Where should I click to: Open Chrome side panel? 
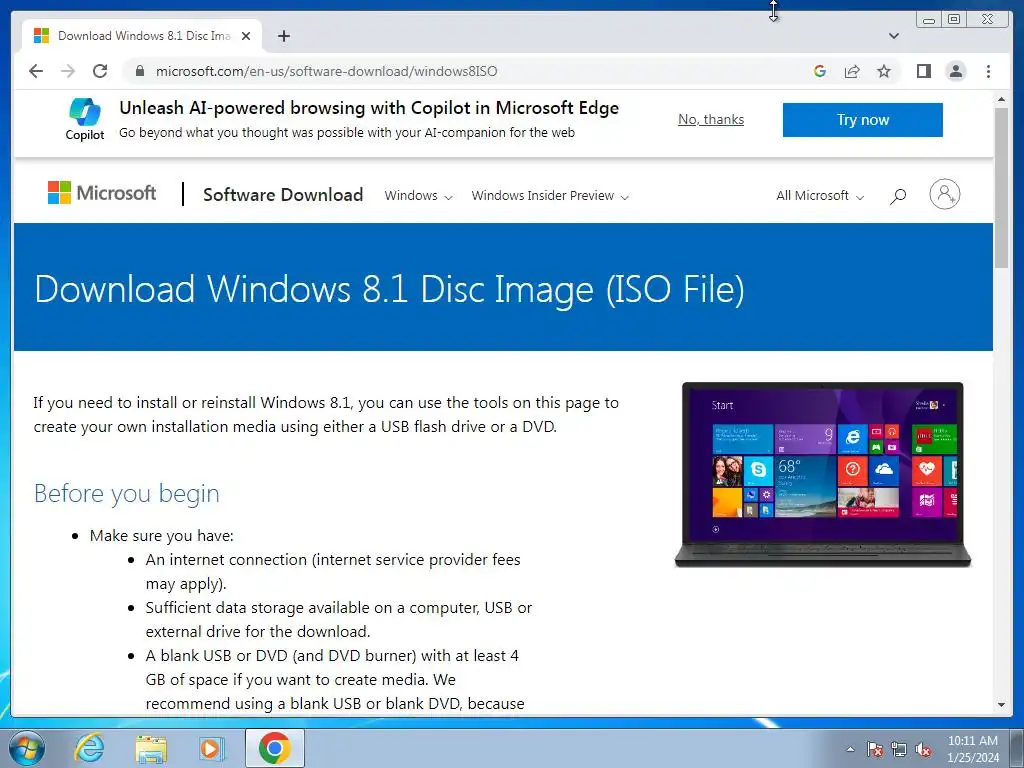(x=923, y=71)
